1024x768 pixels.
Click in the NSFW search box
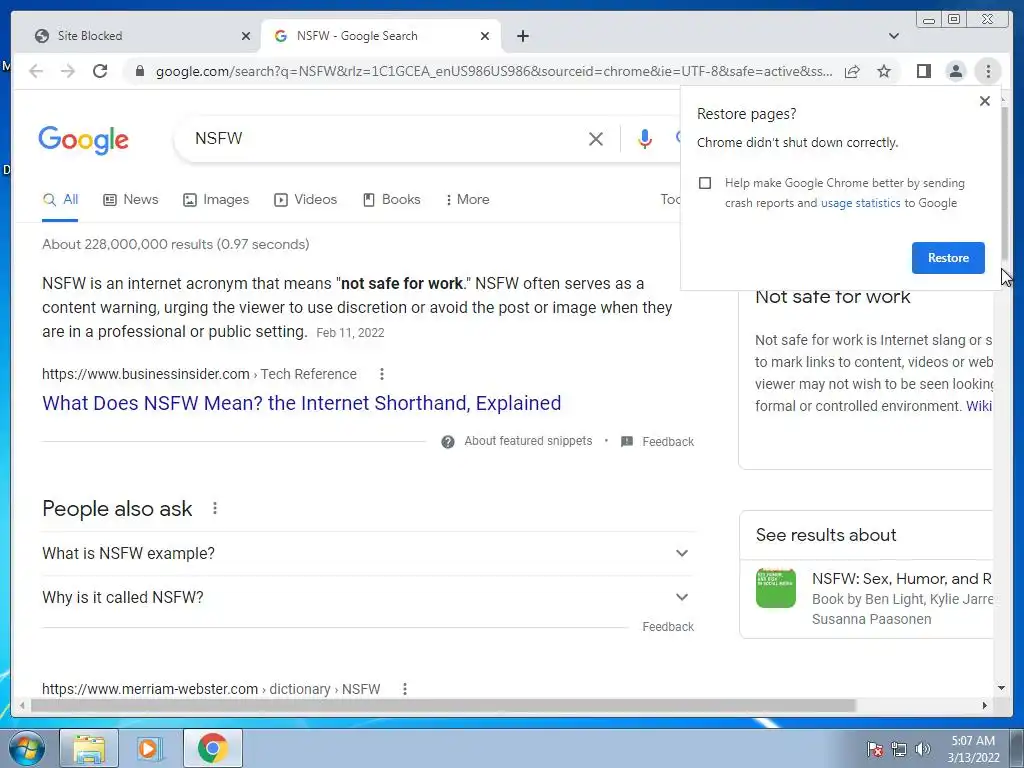[385, 138]
